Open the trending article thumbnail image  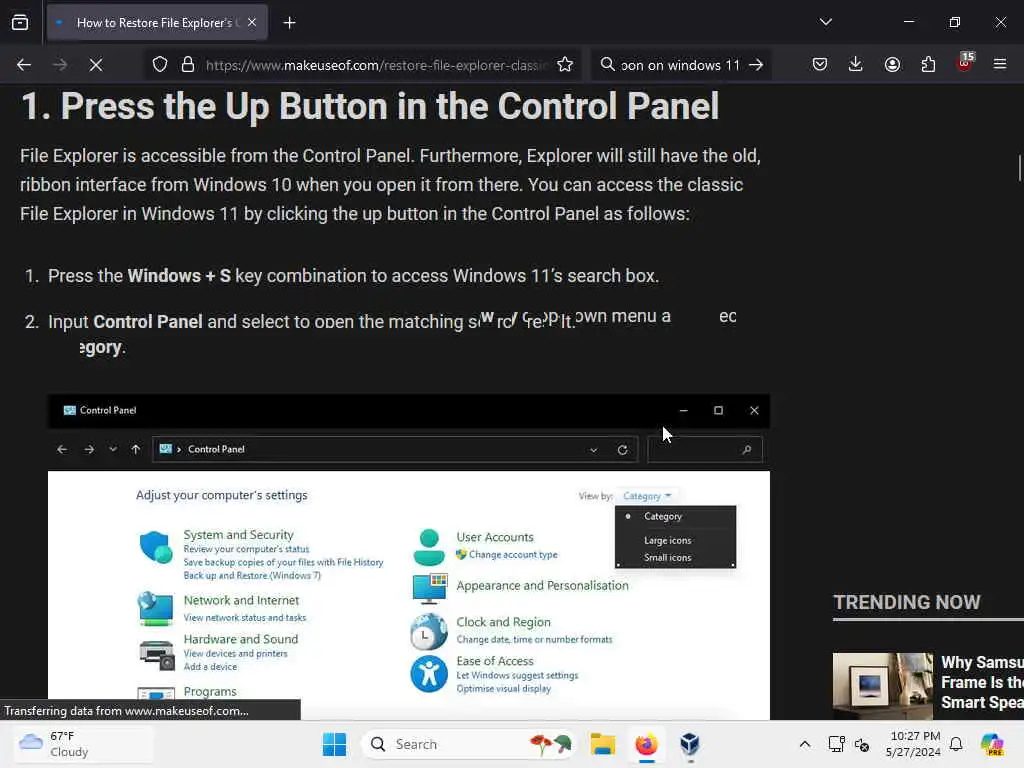(883, 686)
